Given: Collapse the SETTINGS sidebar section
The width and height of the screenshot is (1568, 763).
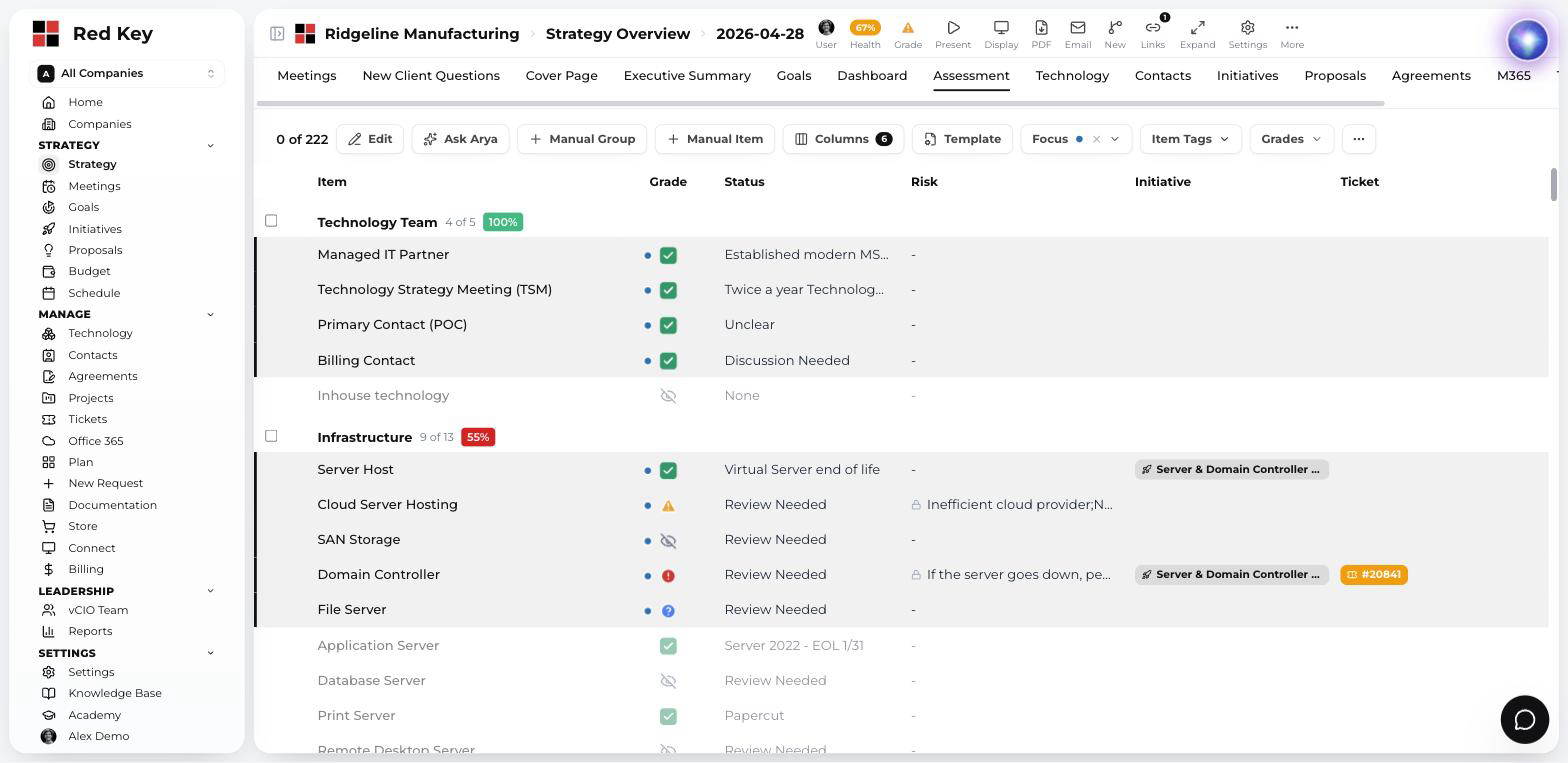Looking at the screenshot, I should [x=210, y=653].
